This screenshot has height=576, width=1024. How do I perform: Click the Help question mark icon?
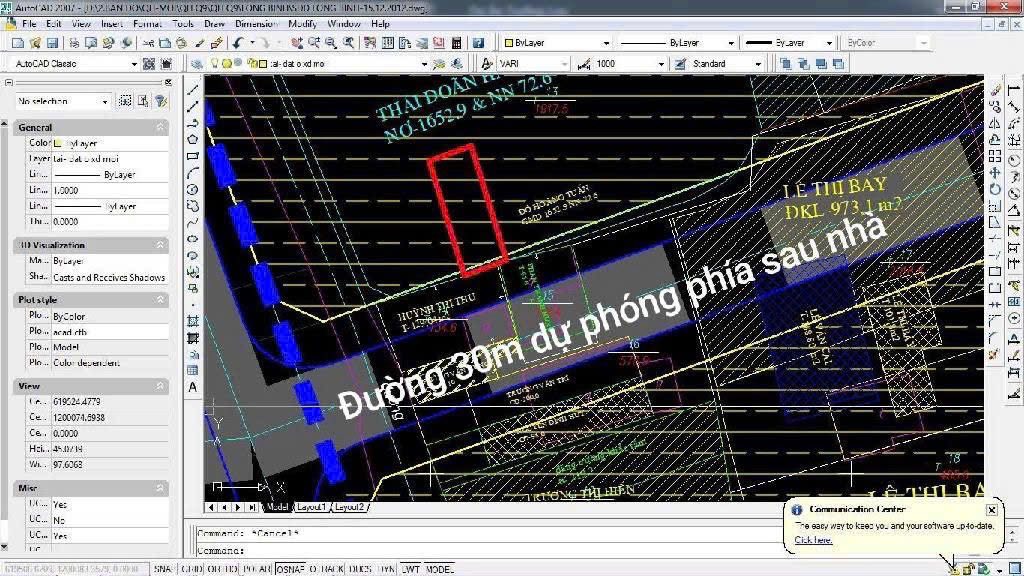pyautogui.click(x=479, y=43)
